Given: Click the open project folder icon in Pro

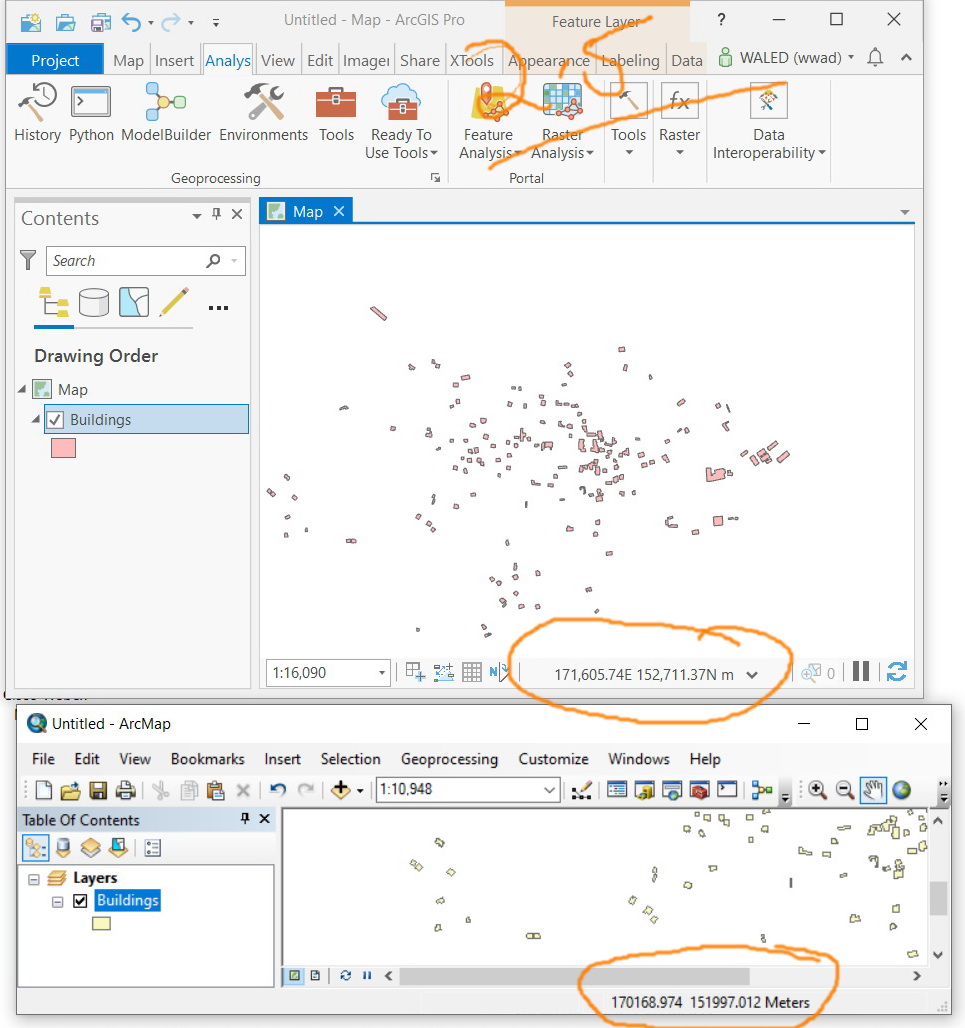Looking at the screenshot, I should [x=66, y=22].
